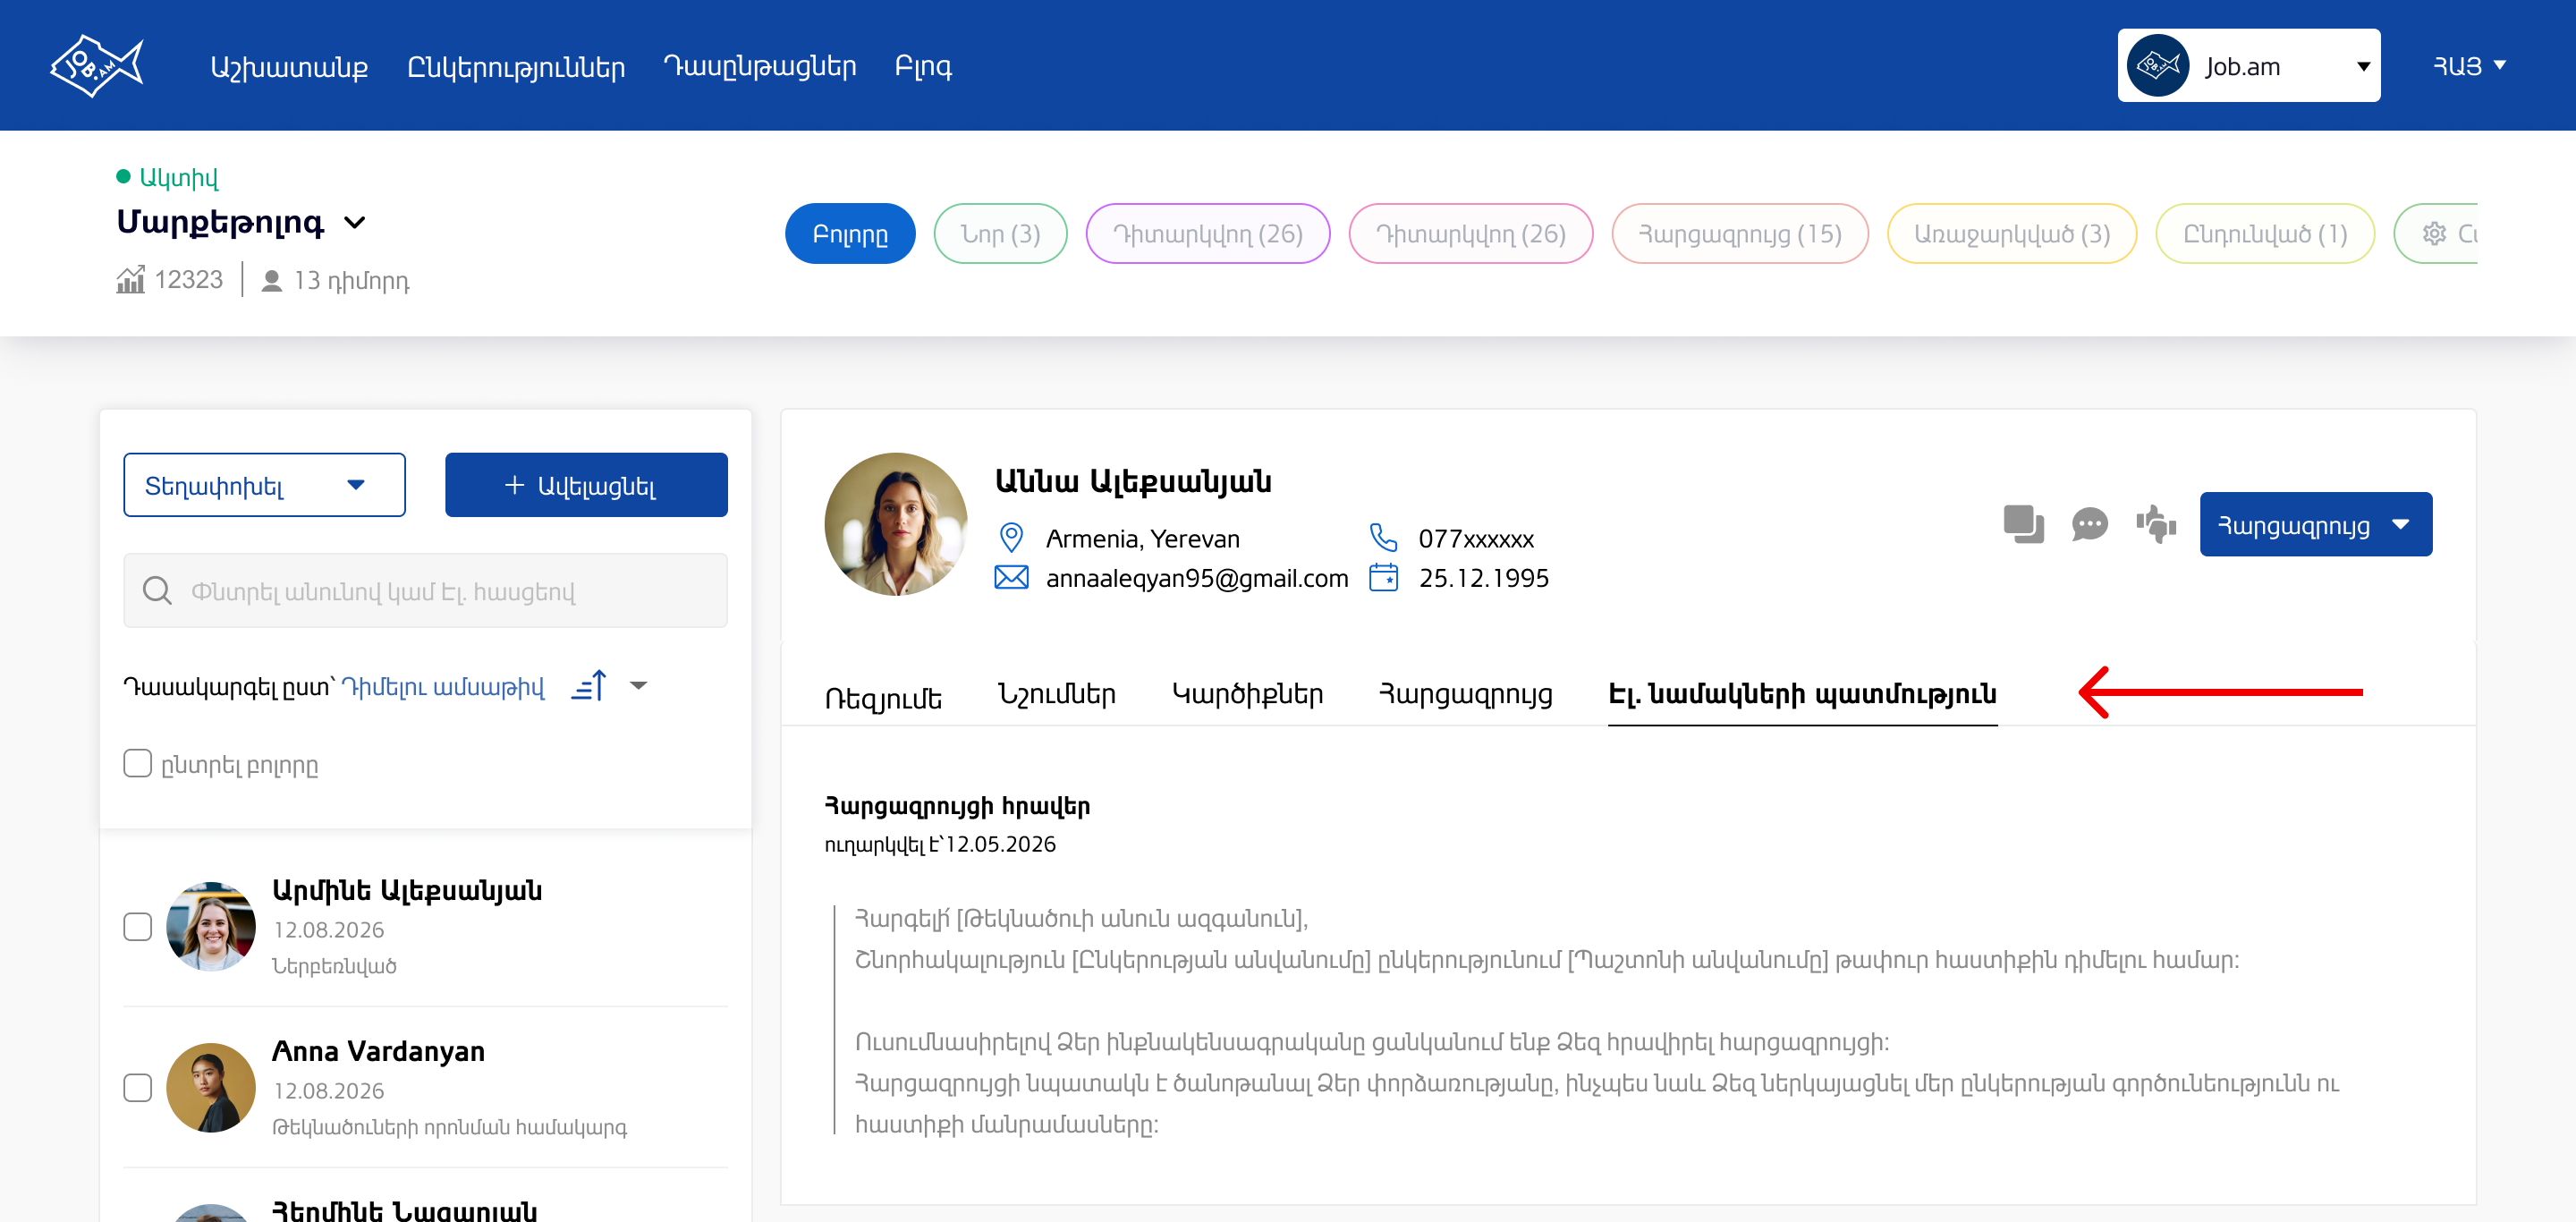The height and width of the screenshot is (1222, 2576).
Task: Click the Ակտիվ status label
Action: pos(178,177)
